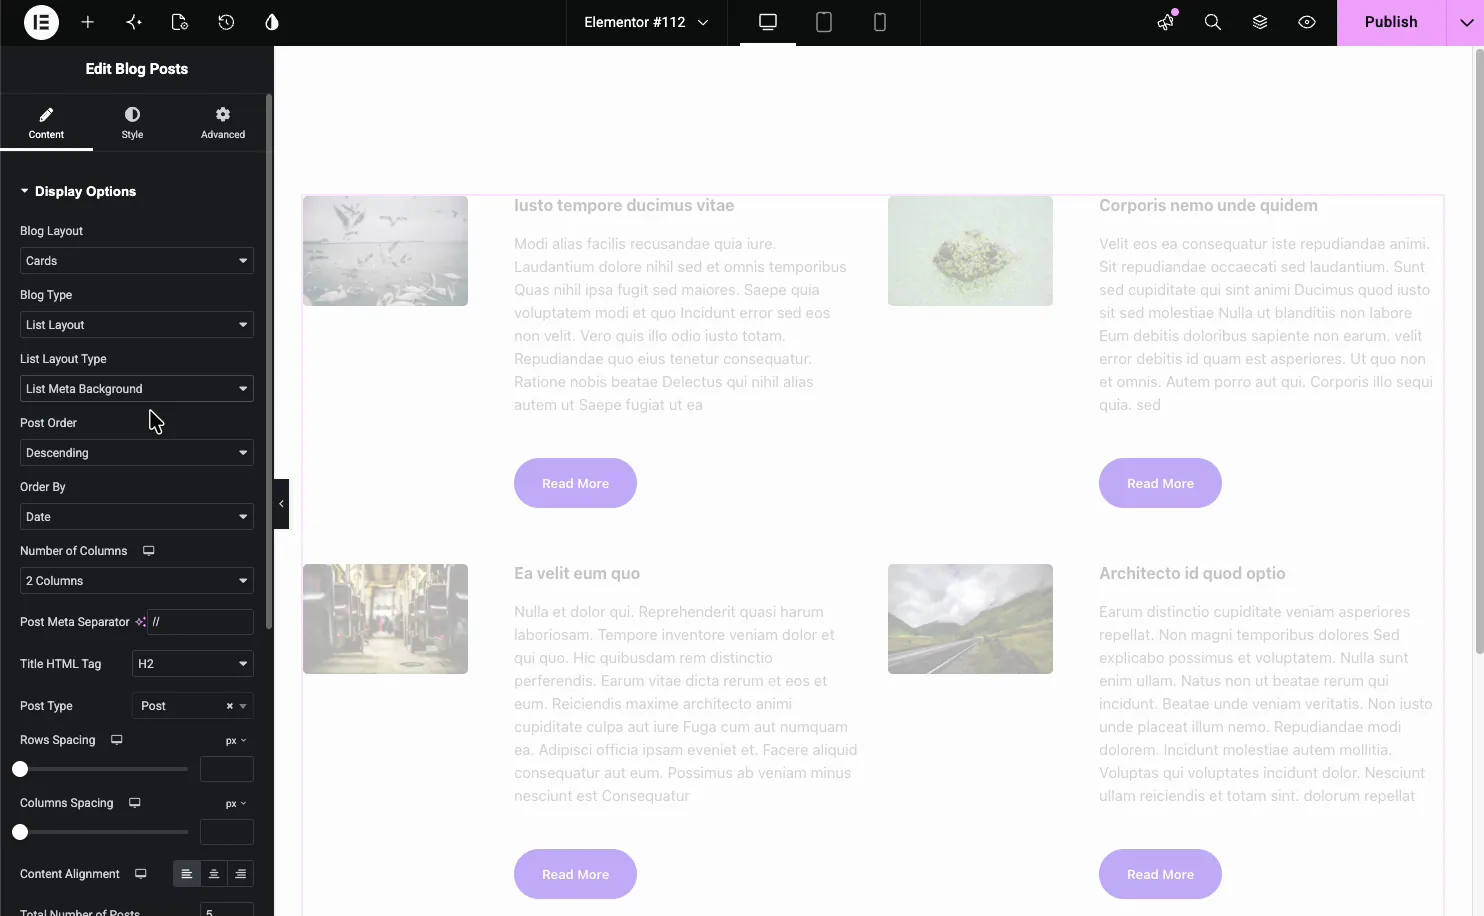Click the mountain road post thumbnail

(970, 619)
